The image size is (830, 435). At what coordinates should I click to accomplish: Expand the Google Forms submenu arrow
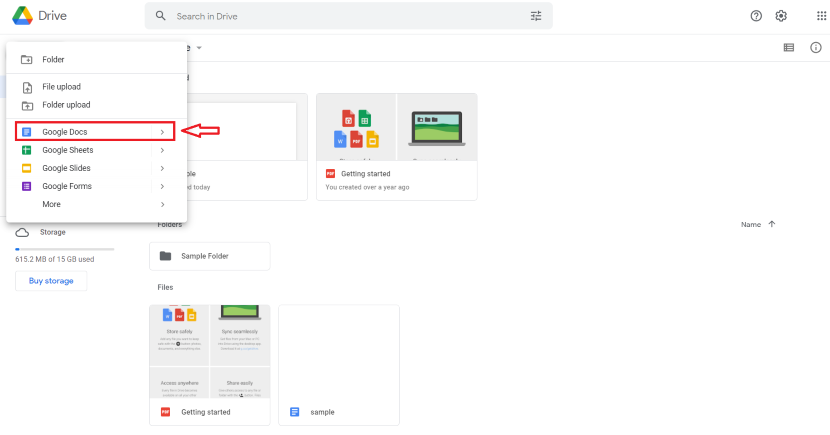(163, 186)
